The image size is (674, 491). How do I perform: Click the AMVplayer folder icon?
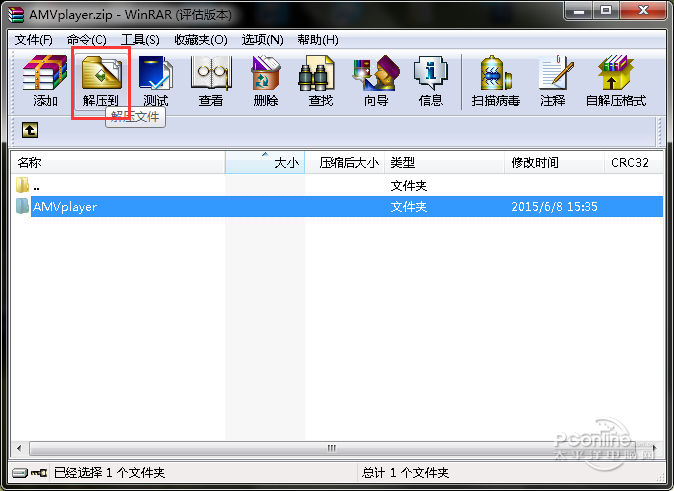pos(22,206)
